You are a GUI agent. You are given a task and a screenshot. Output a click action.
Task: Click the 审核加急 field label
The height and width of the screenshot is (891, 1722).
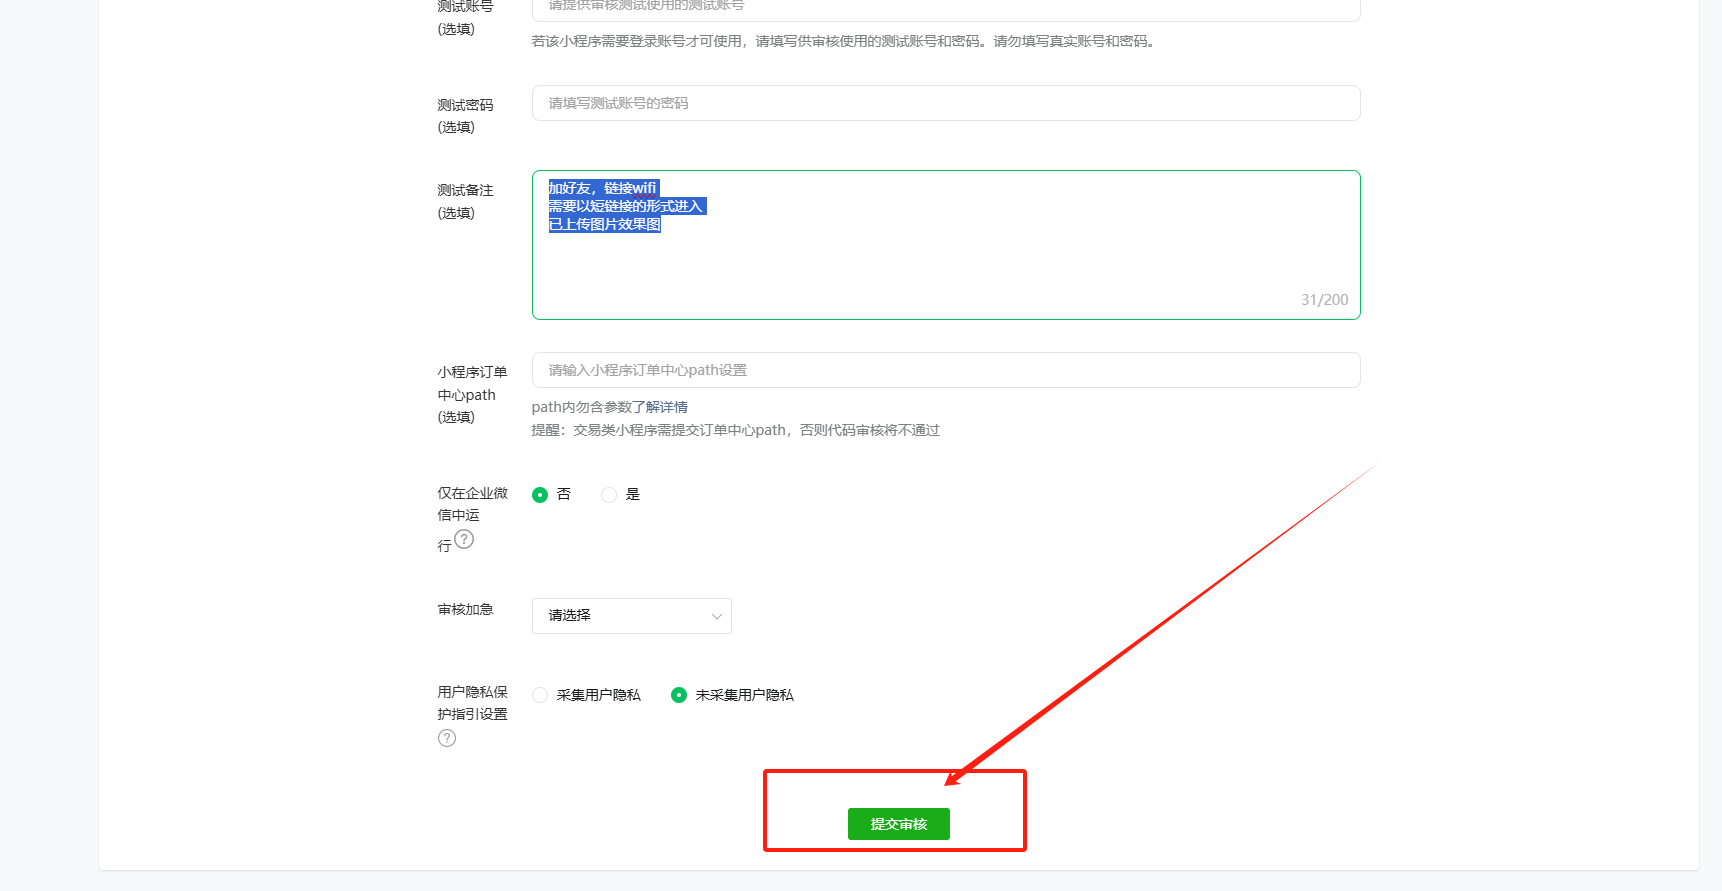point(465,609)
